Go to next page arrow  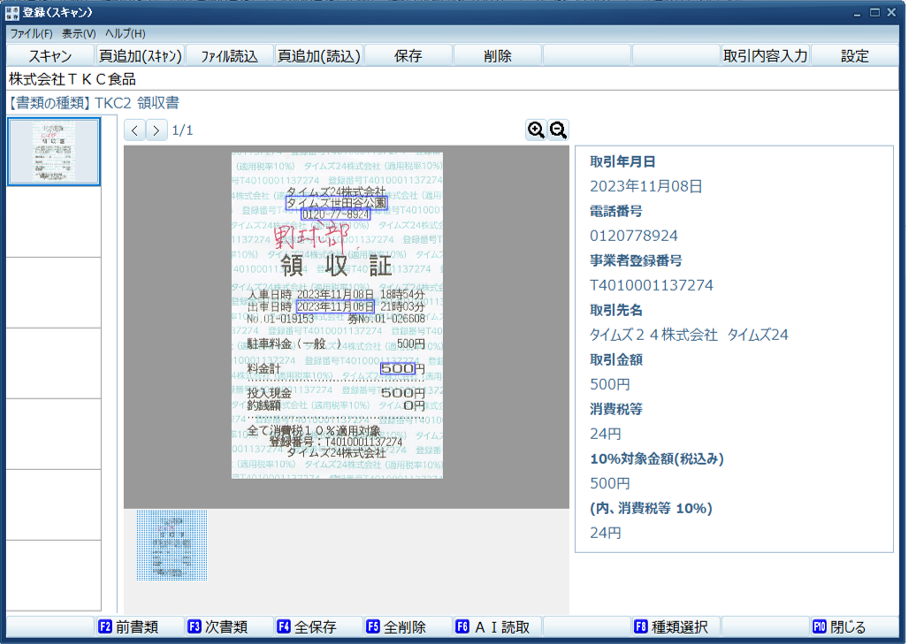(x=156, y=130)
